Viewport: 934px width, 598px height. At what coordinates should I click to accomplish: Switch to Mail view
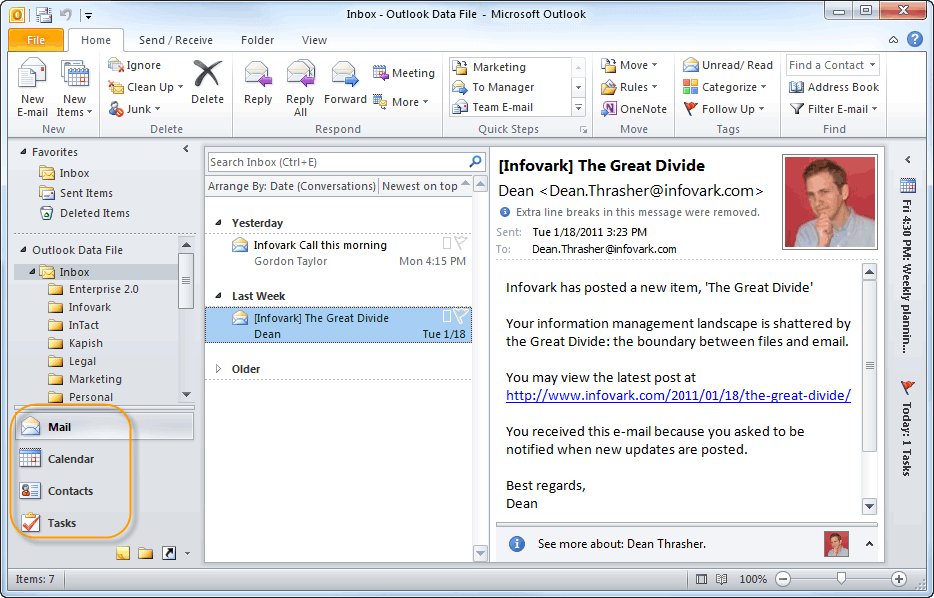pos(104,426)
